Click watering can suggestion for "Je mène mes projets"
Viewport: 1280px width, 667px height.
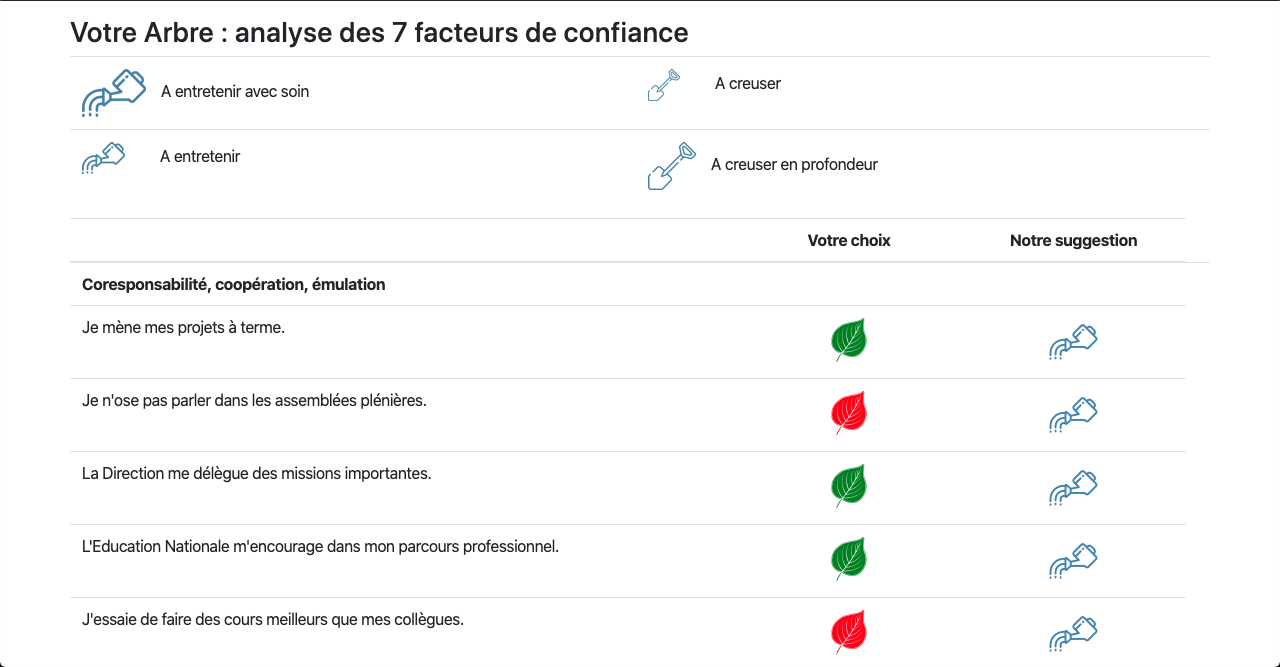click(1073, 342)
